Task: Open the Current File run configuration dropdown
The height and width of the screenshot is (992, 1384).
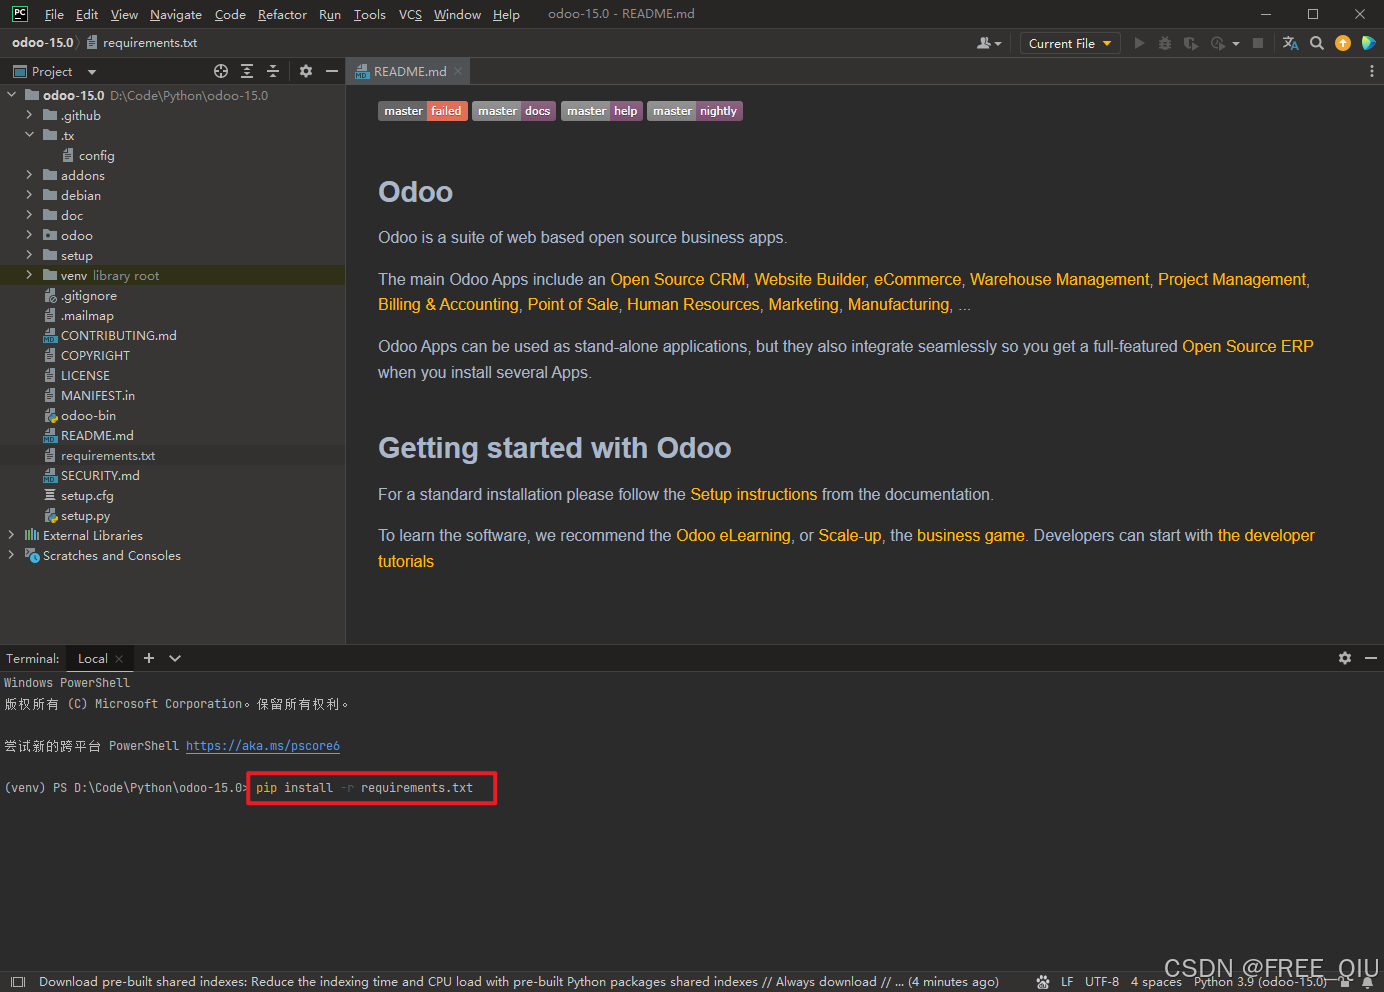Action: click(1070, 43)
